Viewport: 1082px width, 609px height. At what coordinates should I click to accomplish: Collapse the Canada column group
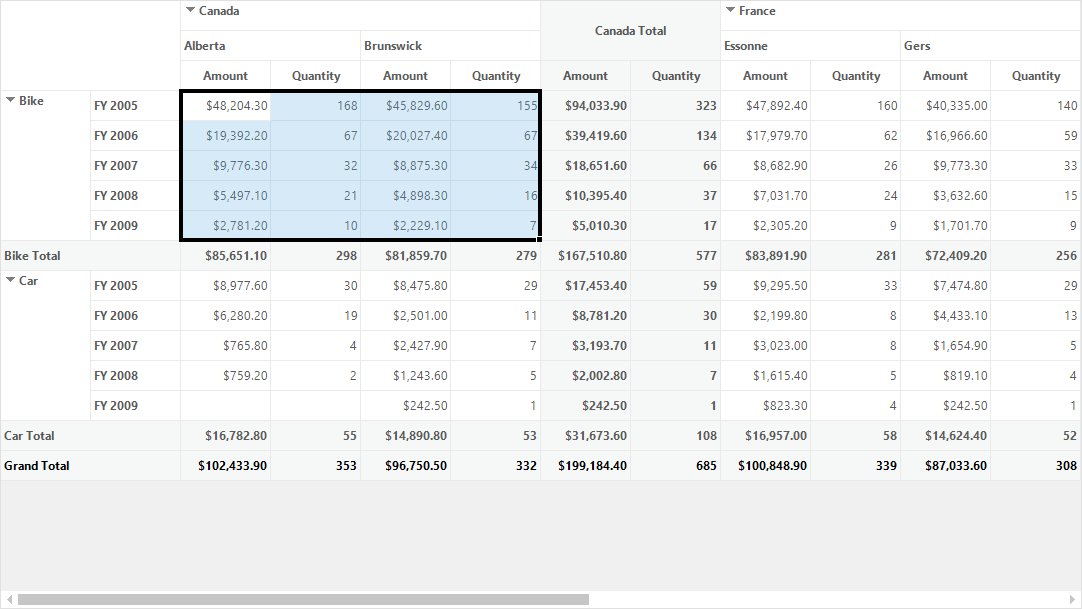click(190, 10)
